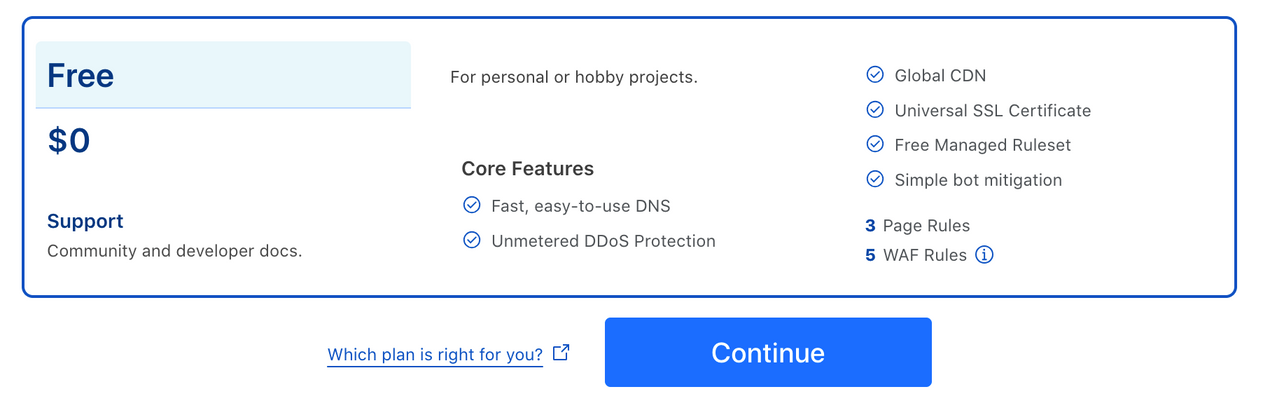Click the Universal SSL Certificate label
Screen dimensions: 1263x408
(992, 111)
